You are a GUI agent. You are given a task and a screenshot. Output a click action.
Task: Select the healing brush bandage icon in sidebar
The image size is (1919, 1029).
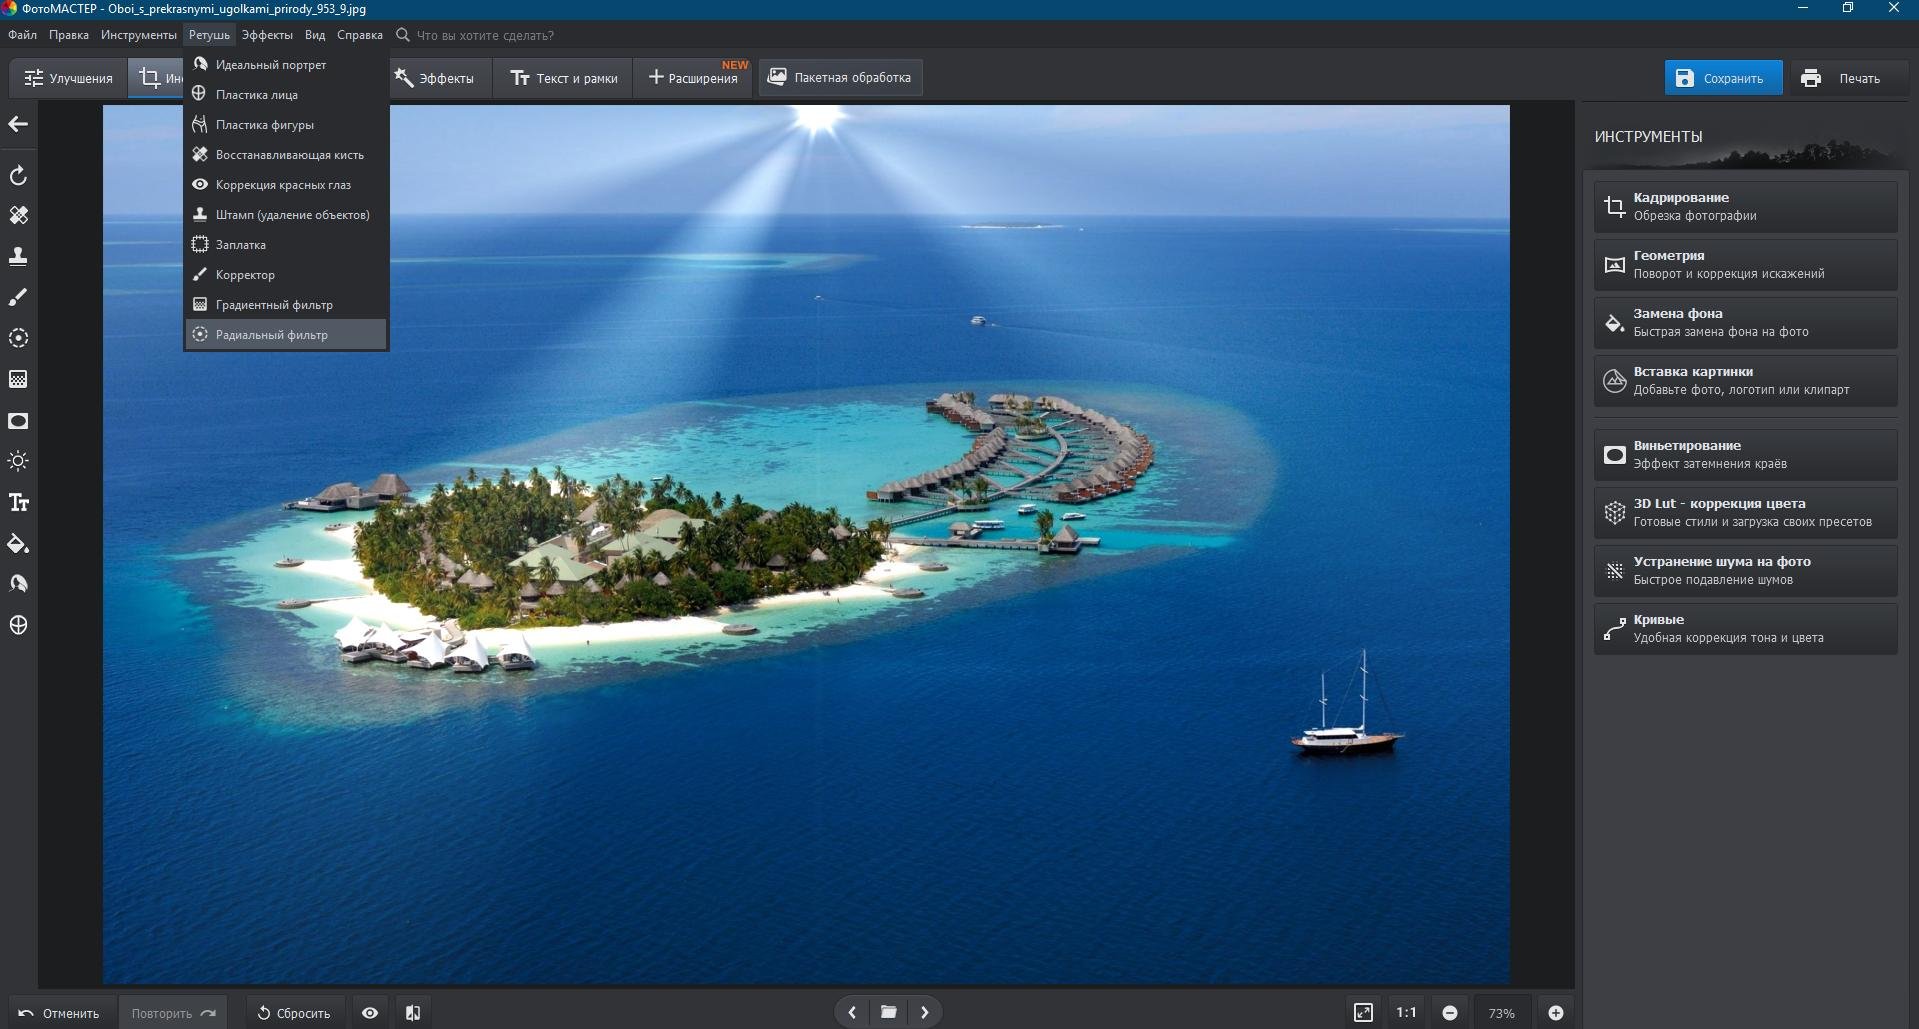tap(18, 216)
